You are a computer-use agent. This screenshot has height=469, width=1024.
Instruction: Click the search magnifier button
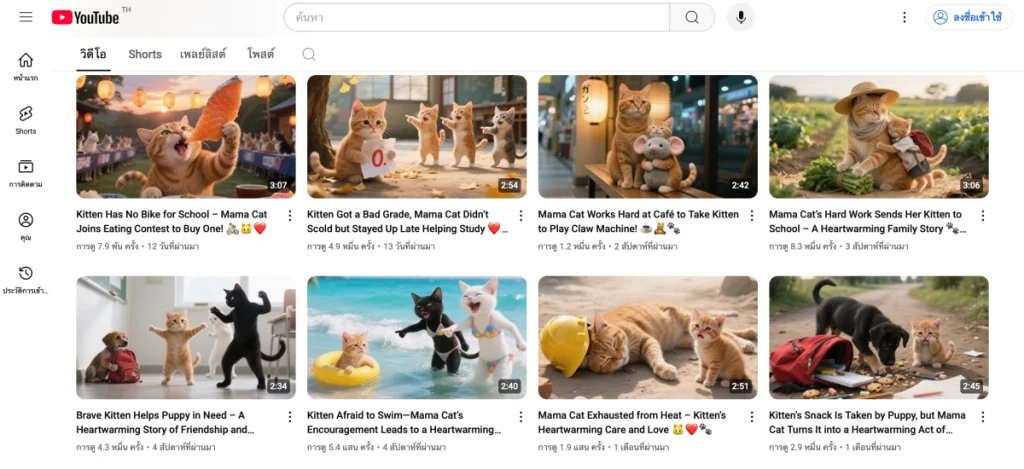click(x=692, y=17)
